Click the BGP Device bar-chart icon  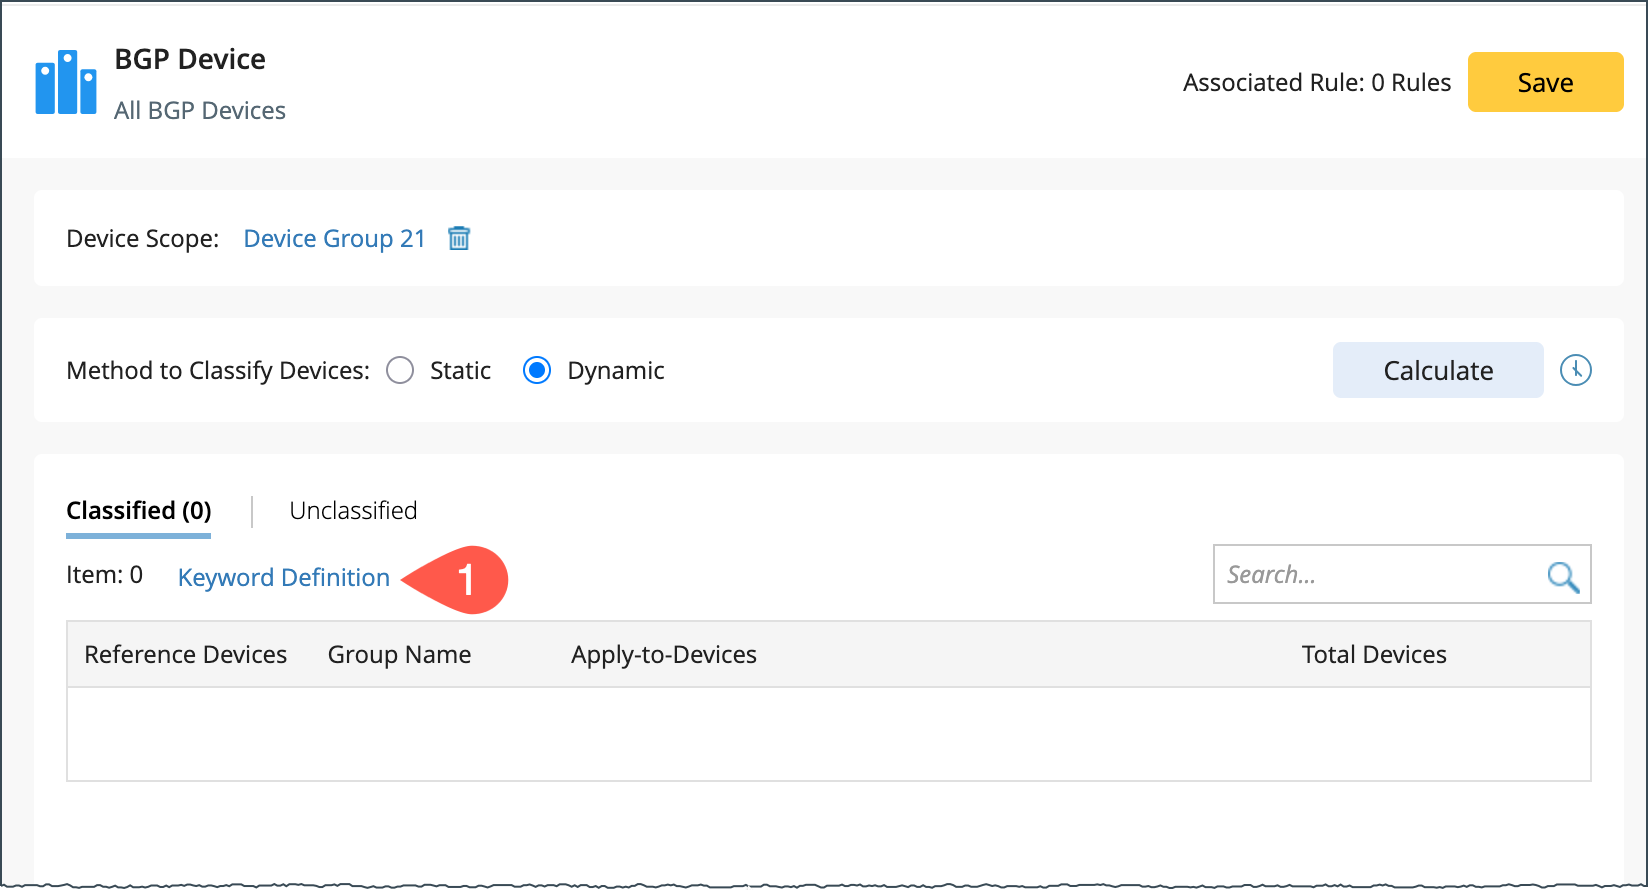(x=66, y=83)
